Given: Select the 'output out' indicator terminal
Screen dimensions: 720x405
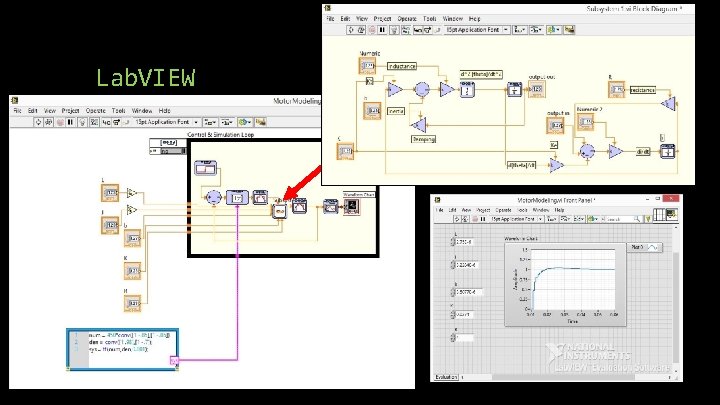Looking at the screenshot, I should (537, 89).
